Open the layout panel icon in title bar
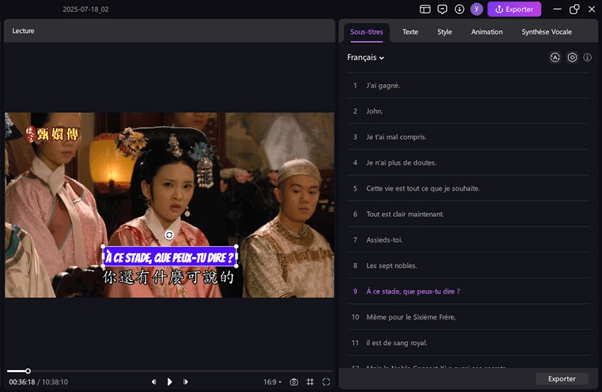Image resolution: width=602 pixels, height=392 pixels. point(425,9)
